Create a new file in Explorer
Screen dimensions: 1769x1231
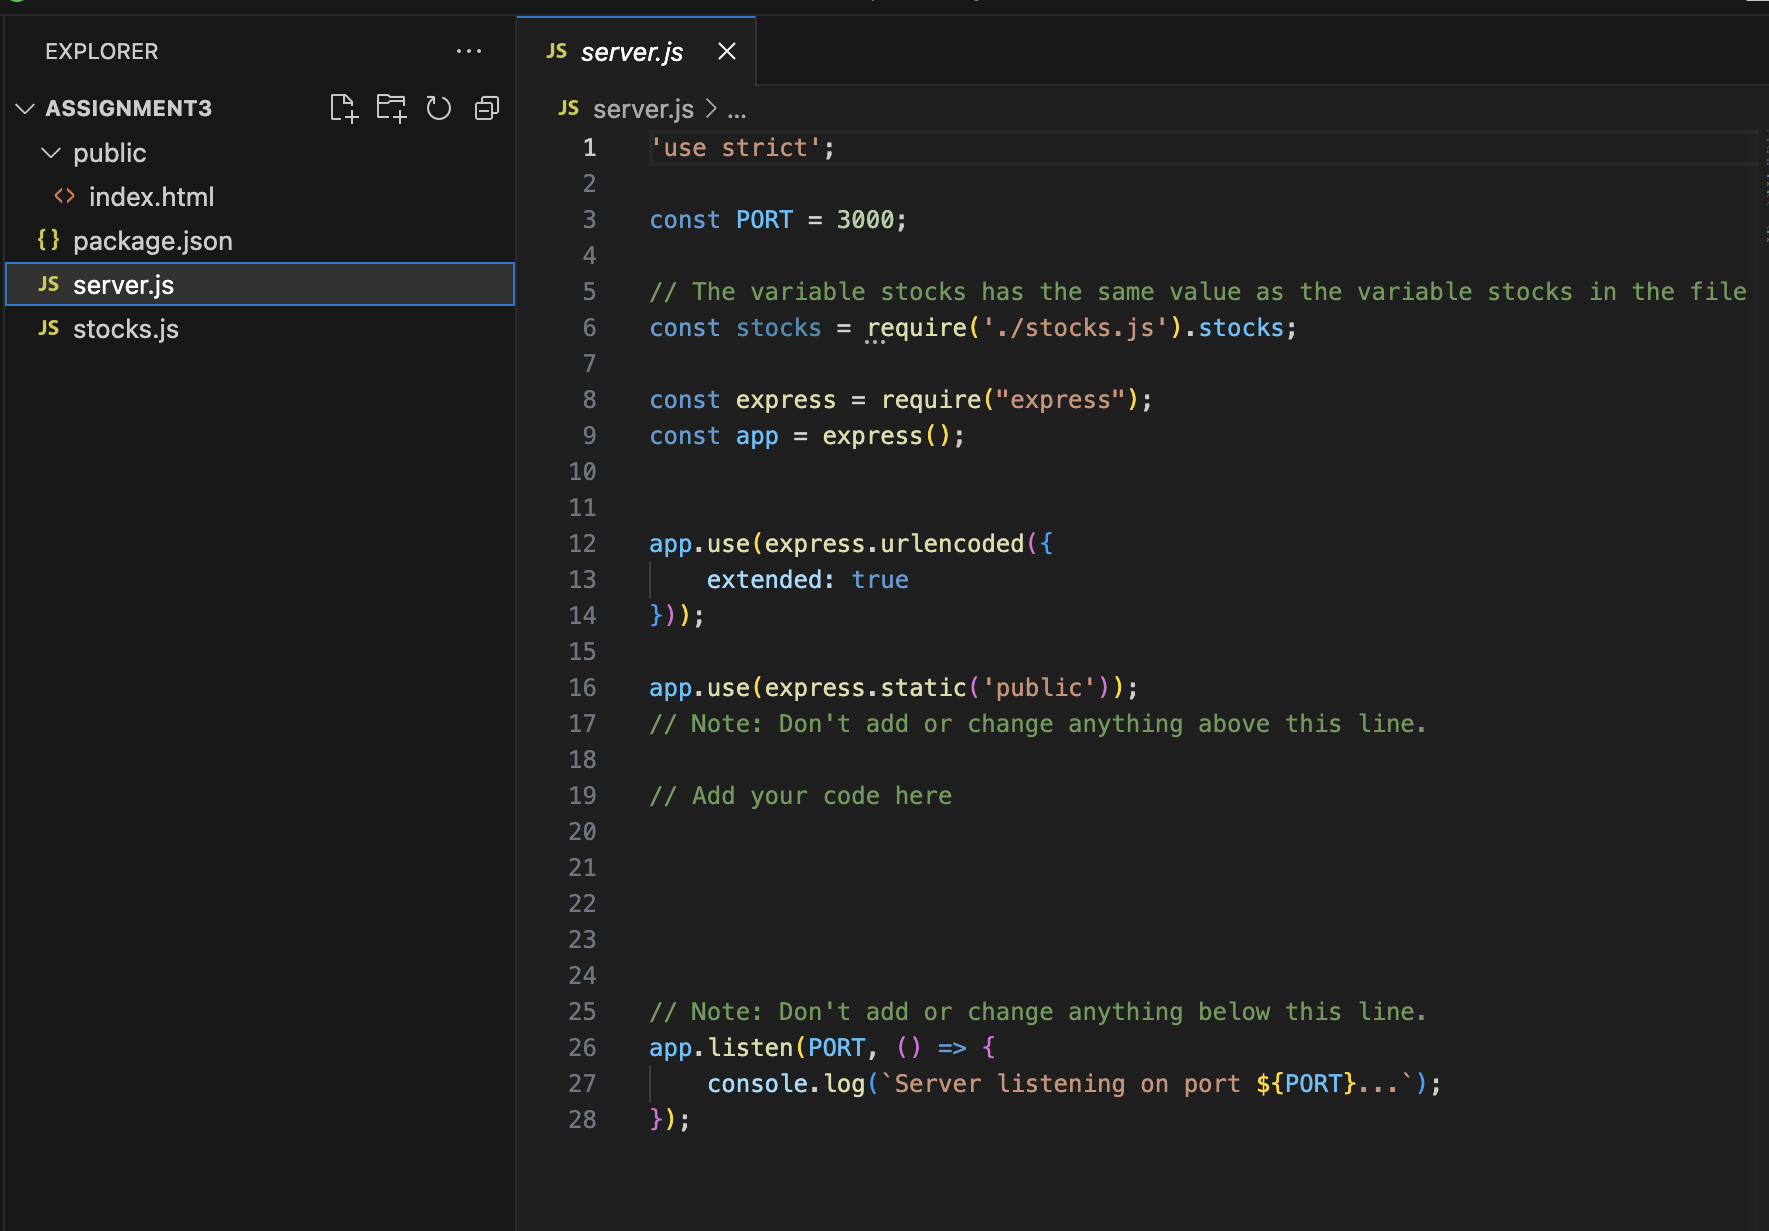point(343,107)
